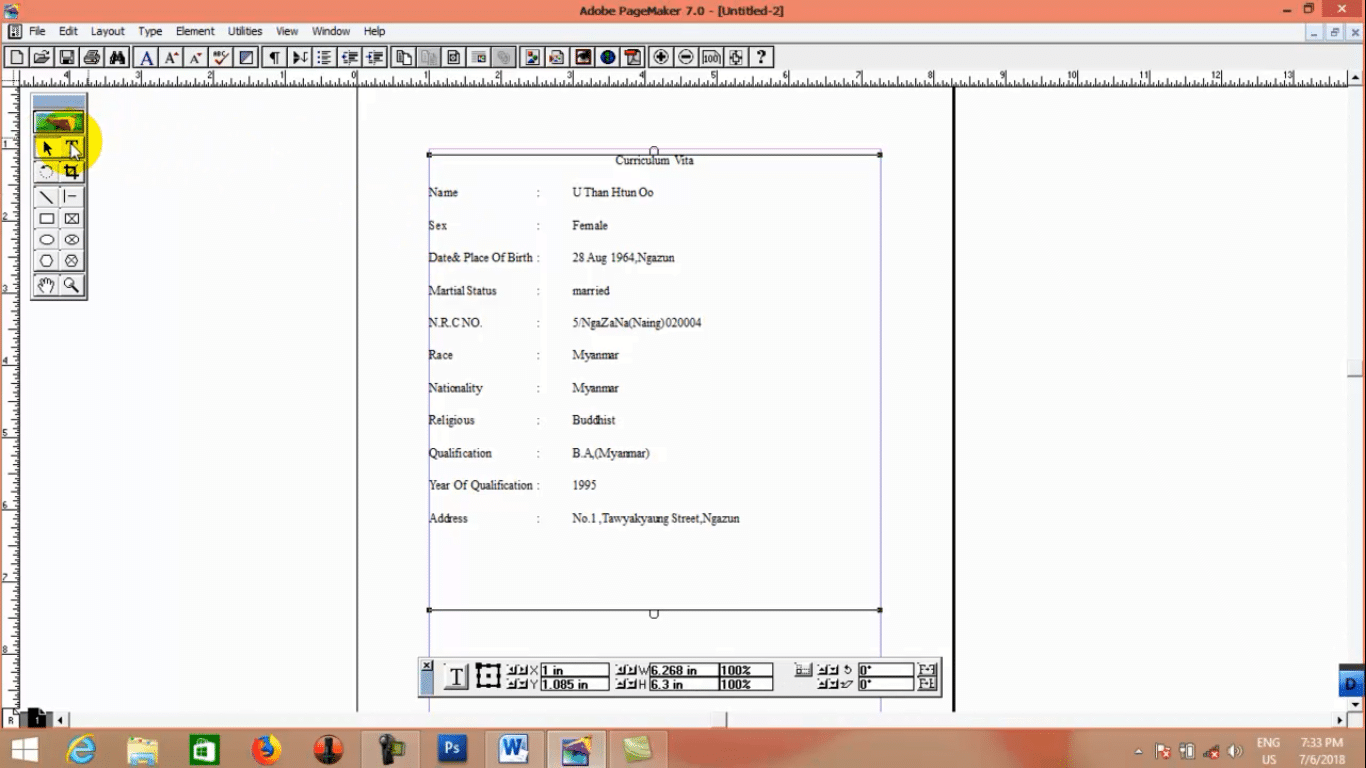Click the vertical reflecting button in Control palette
This screenshot has width=1366, height=768.
tap(927, 684)
